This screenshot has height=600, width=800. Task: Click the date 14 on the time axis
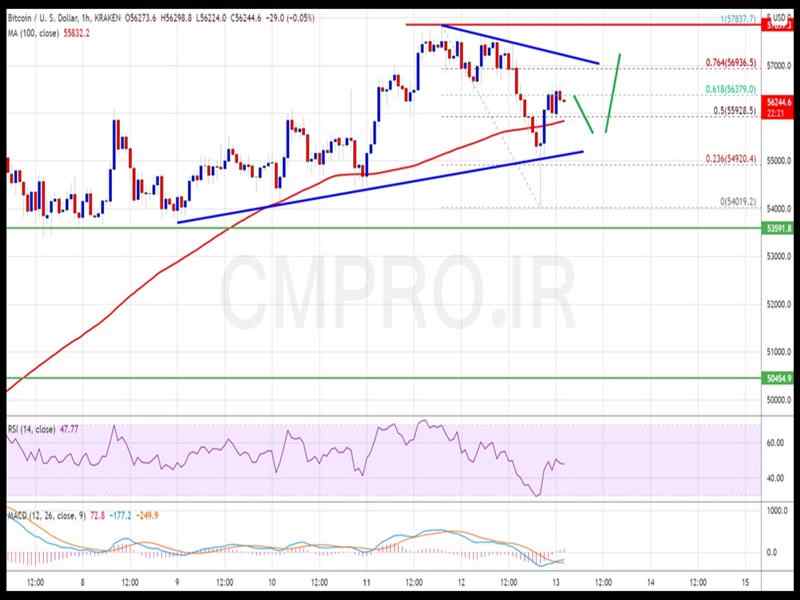pos(649,581)
